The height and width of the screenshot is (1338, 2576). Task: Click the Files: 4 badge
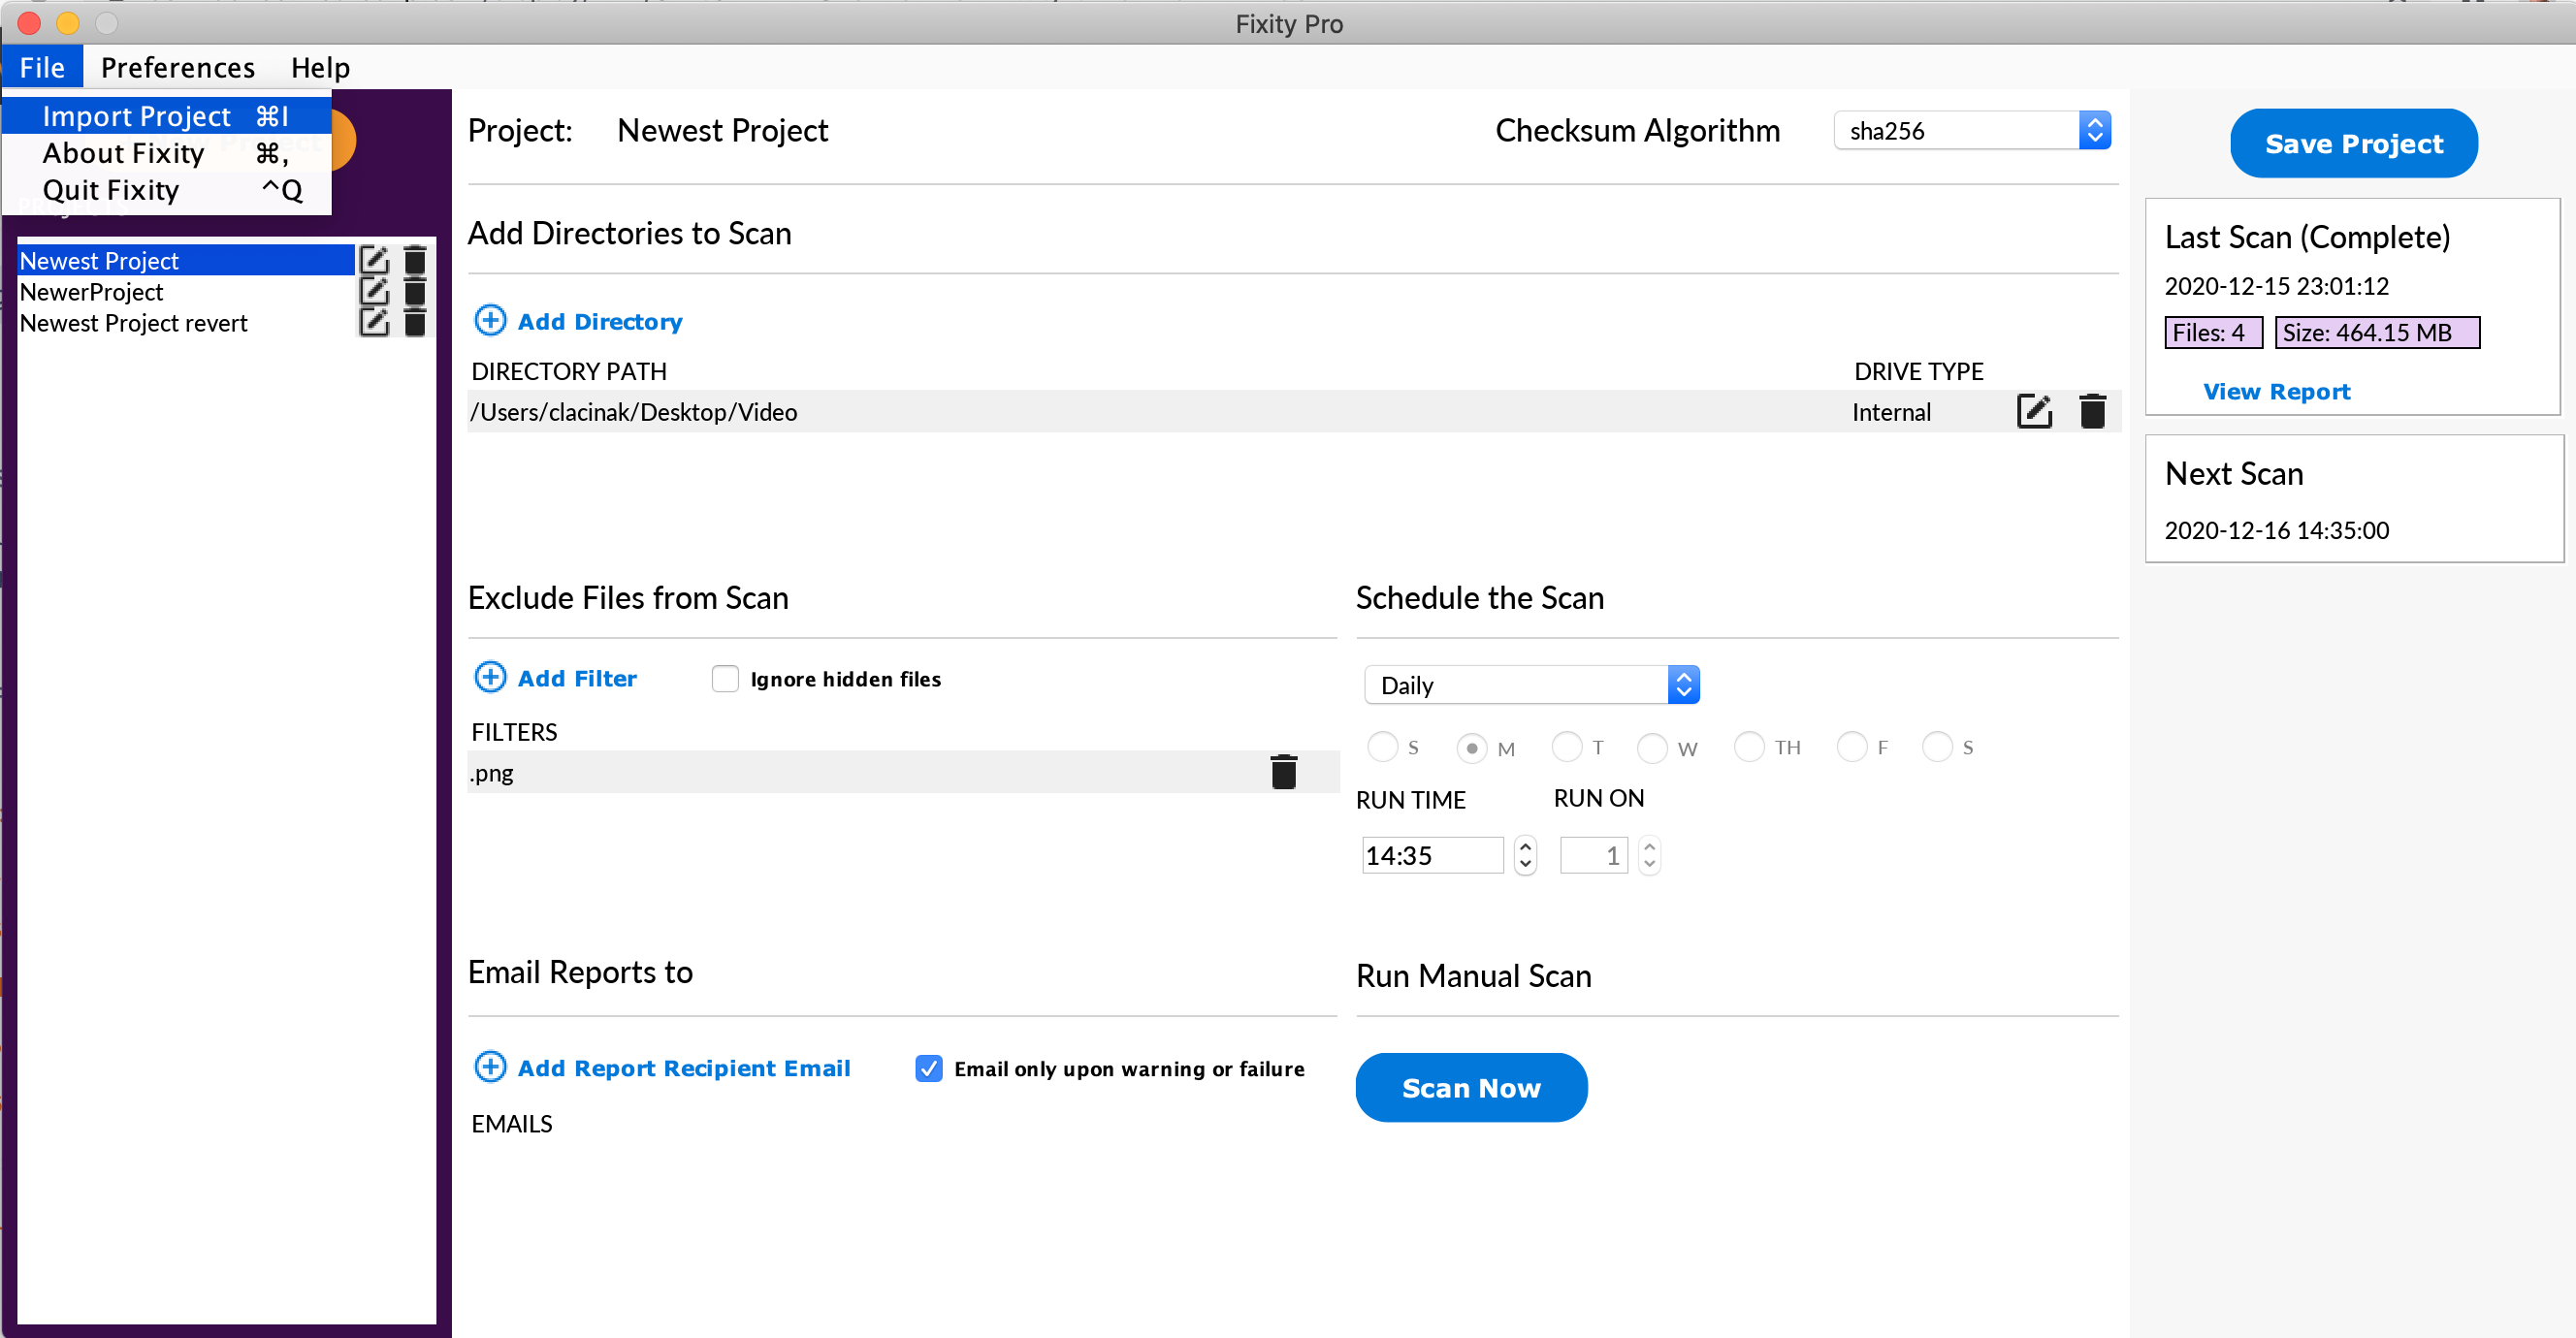(2213, 332)
